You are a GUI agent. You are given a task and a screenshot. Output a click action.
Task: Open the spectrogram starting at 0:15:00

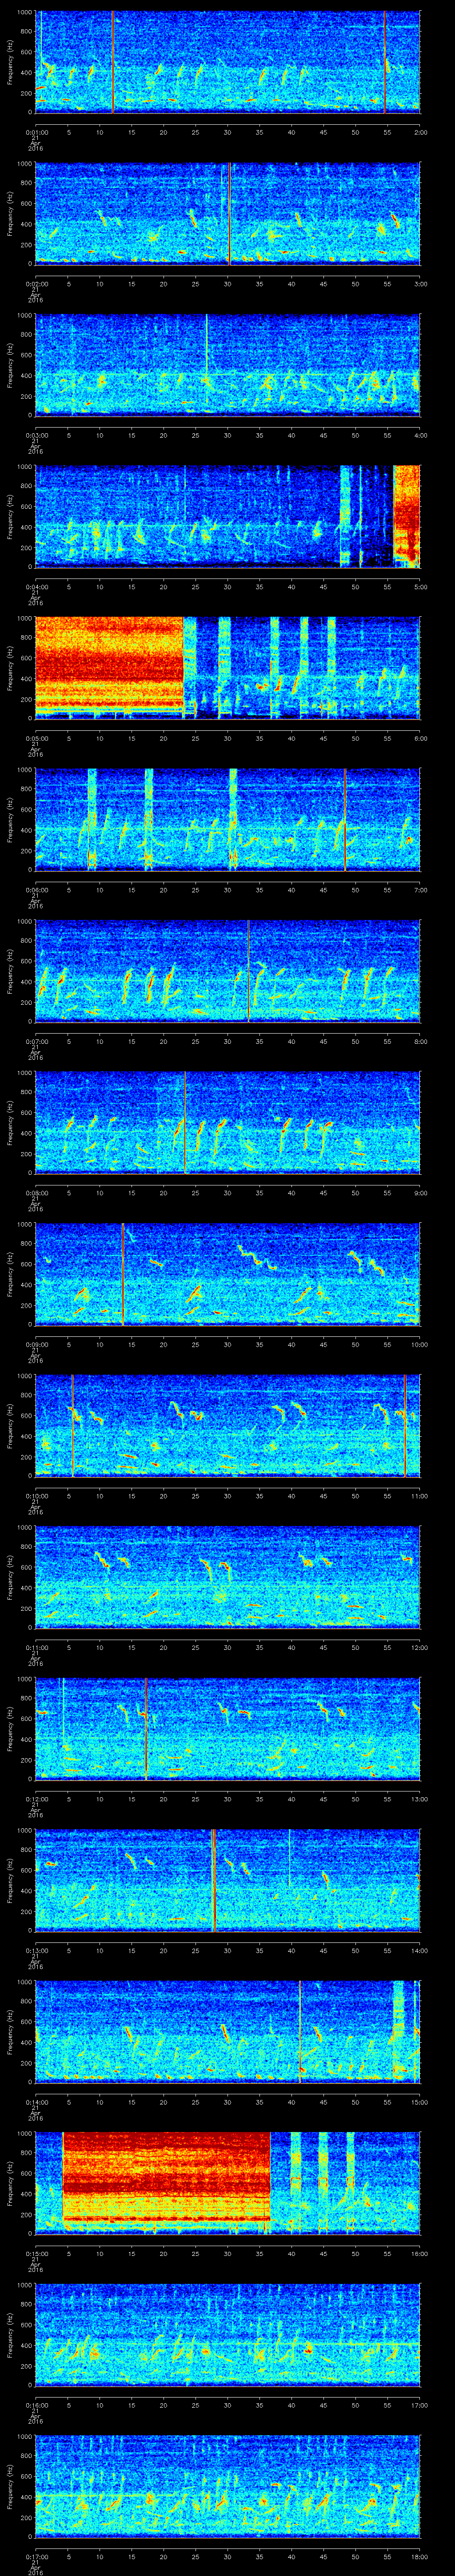click(x=227, y=2183)
